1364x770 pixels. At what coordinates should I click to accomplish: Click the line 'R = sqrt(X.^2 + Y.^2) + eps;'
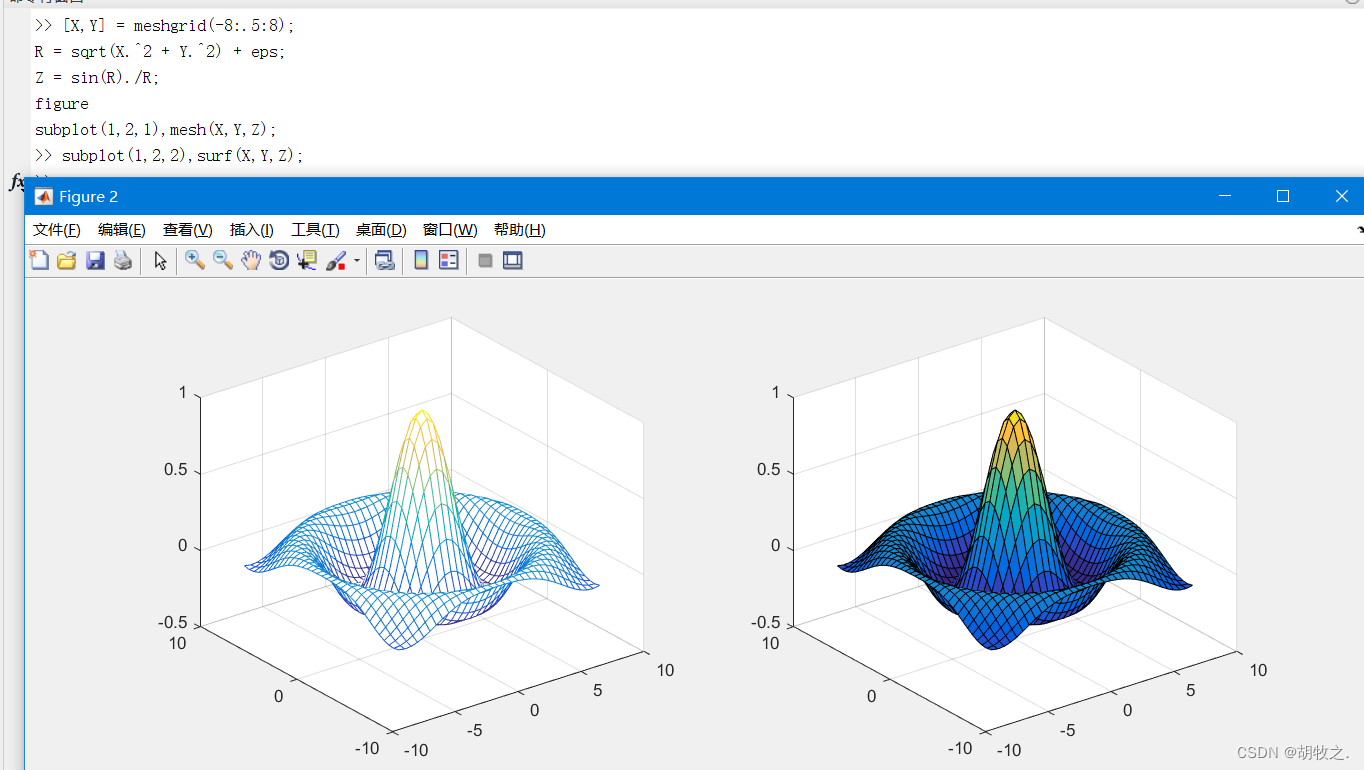pos(160,51)
